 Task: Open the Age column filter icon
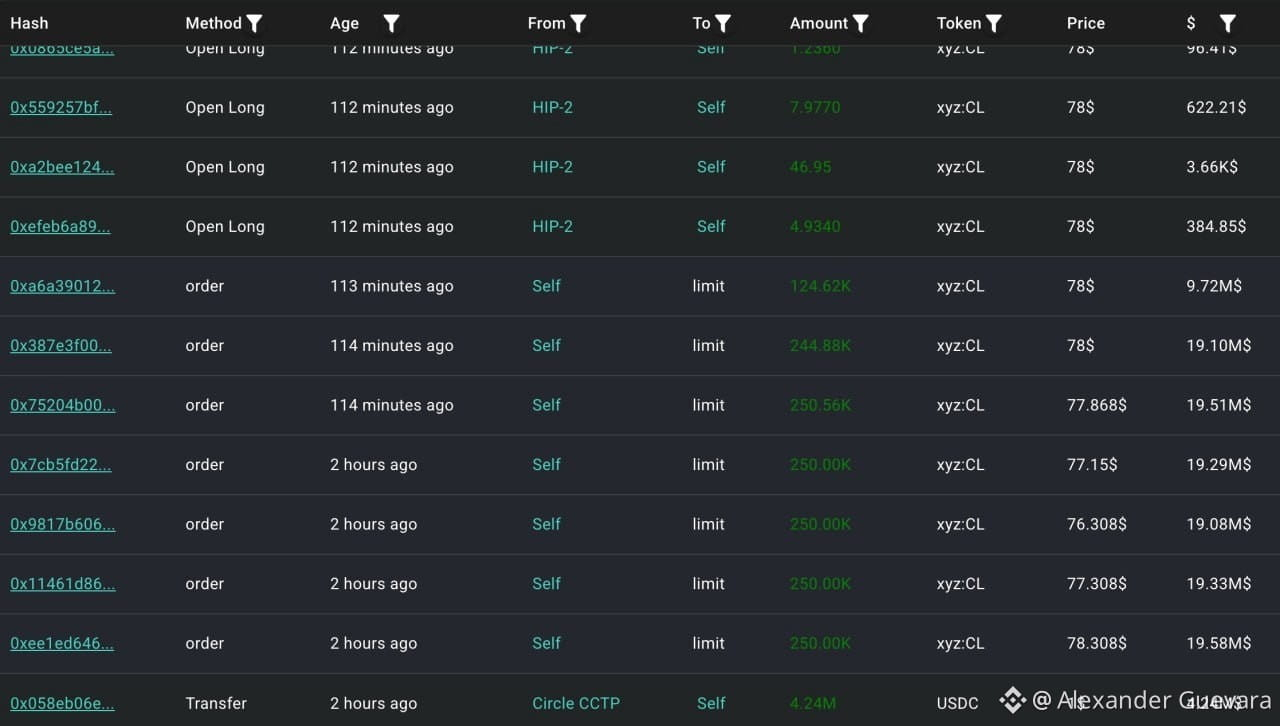tap(392, 23)
